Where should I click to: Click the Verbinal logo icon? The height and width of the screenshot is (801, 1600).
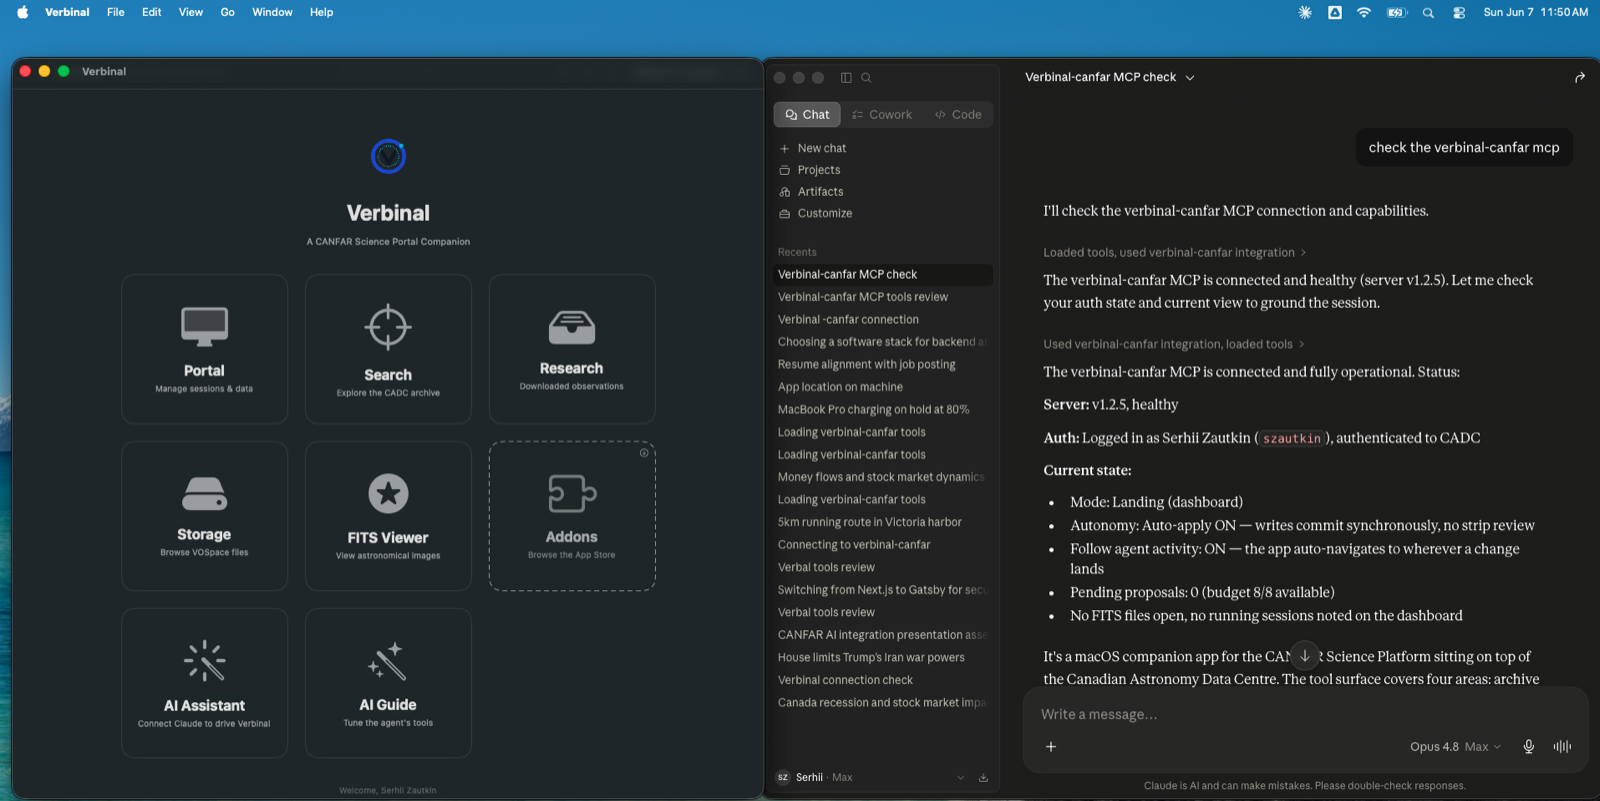388,156
